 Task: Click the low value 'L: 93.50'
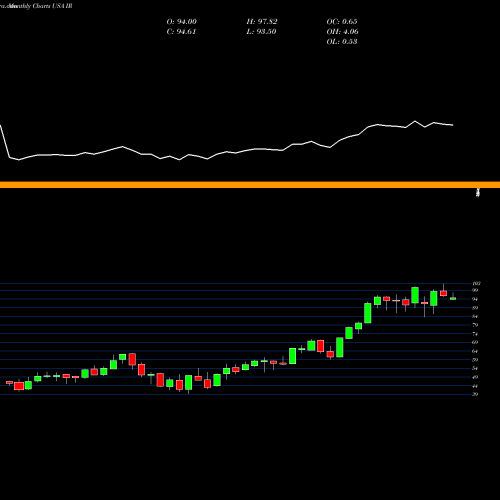tap(261, 32)
